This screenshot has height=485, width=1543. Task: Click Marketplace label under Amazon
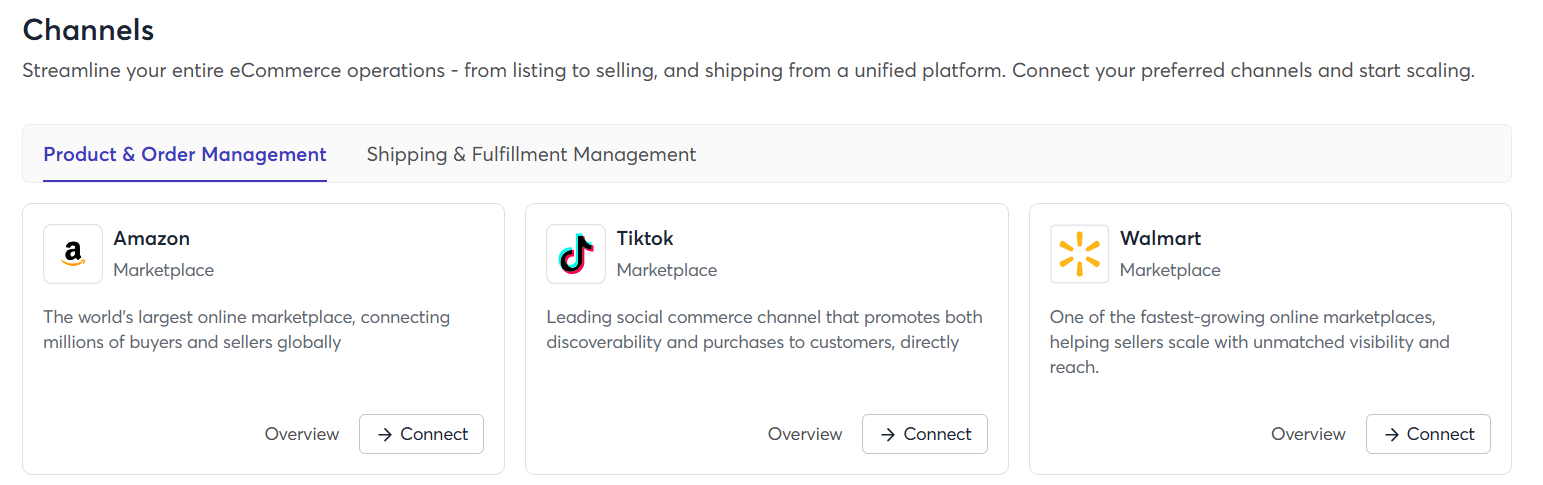(163, 270)
